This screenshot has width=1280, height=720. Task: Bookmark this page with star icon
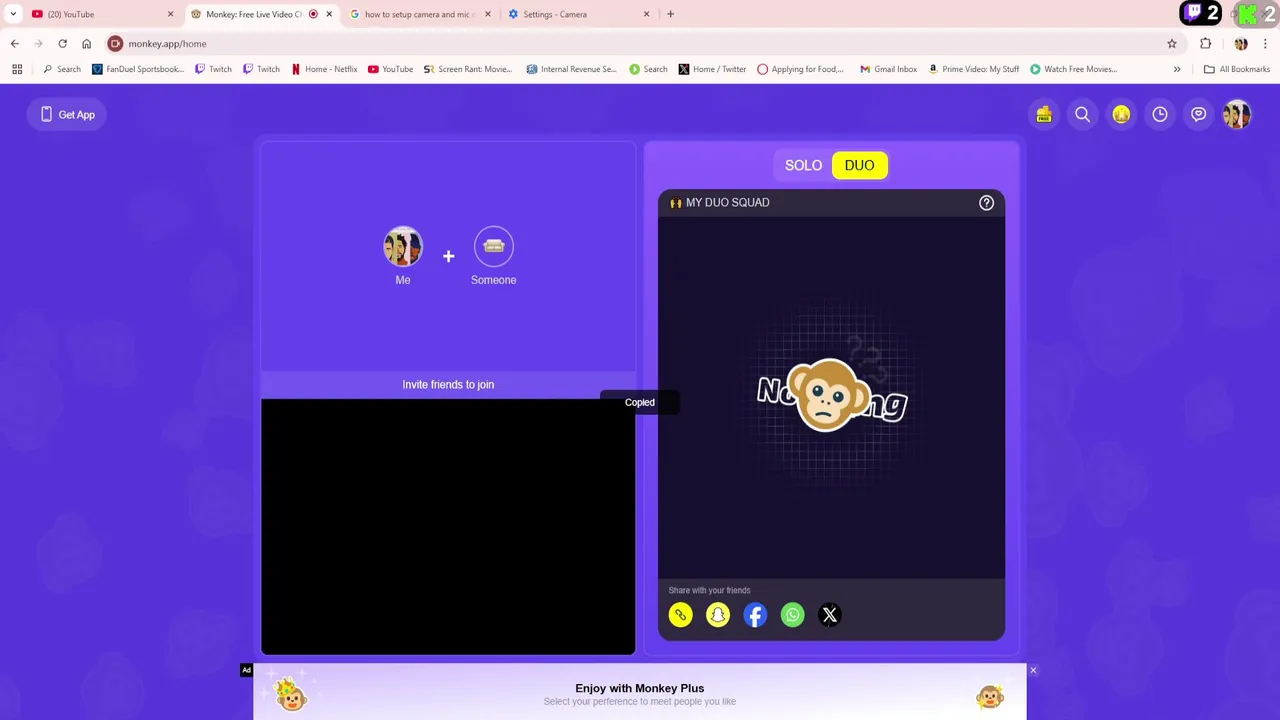[1172, 44]
